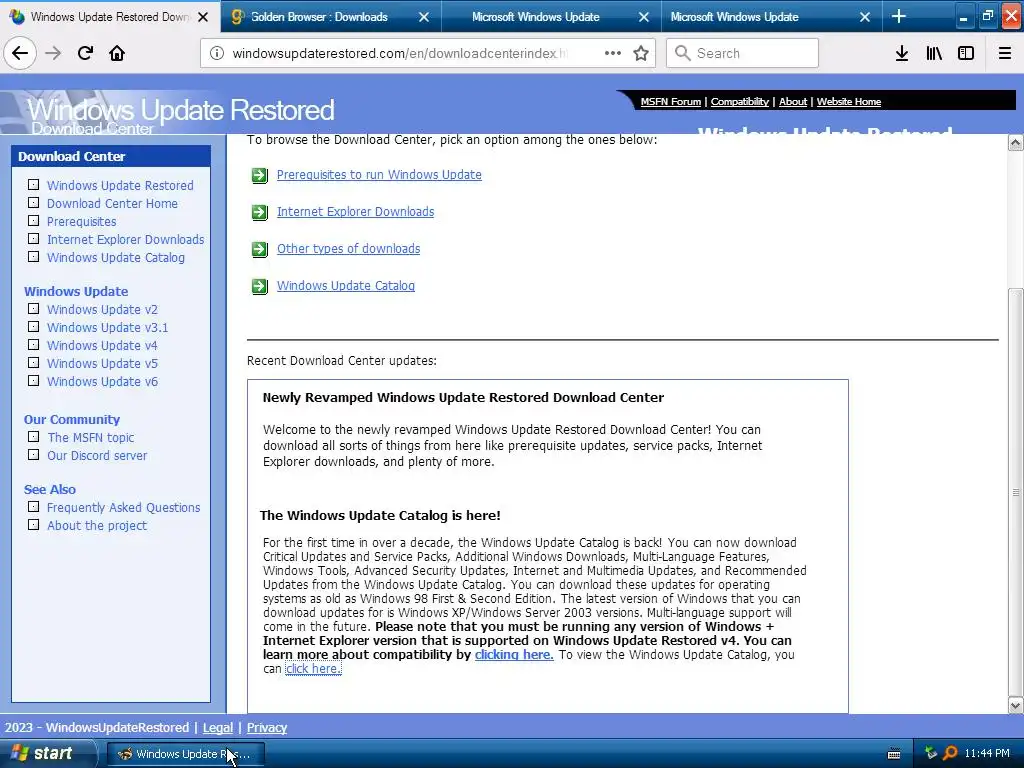The height and width of the screenshot is (768, 1024).
Task: Open The MSFN topic link
Action: [91, 438]
